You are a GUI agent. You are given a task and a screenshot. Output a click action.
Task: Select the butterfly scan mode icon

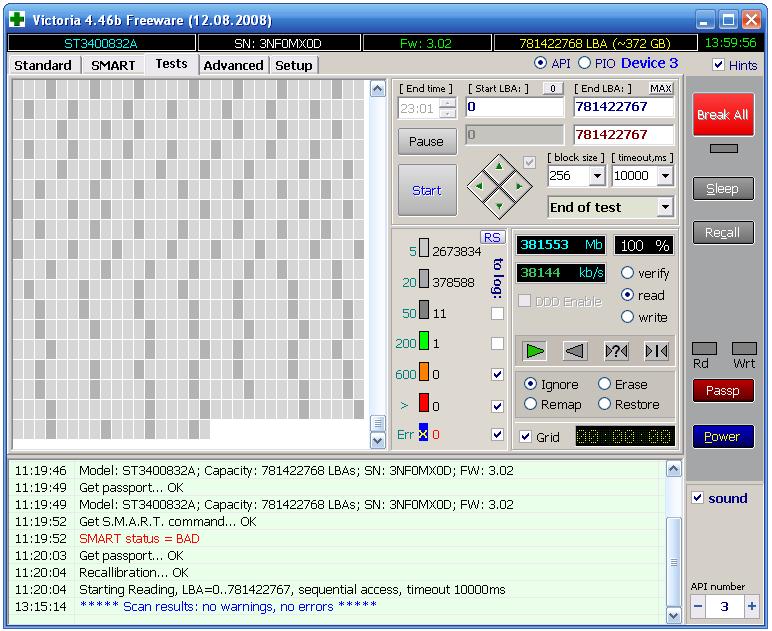(x=656, y=350)
